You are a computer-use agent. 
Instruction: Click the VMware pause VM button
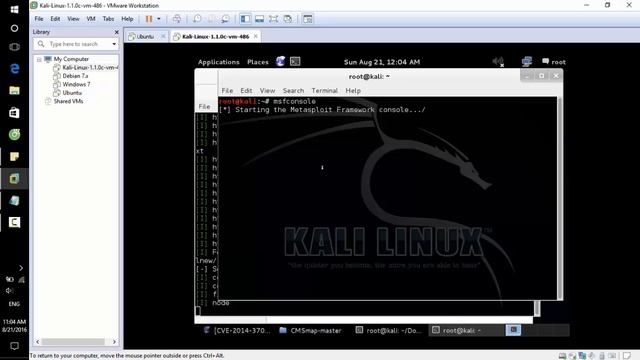pyautogui.click(x=149, y=19)
